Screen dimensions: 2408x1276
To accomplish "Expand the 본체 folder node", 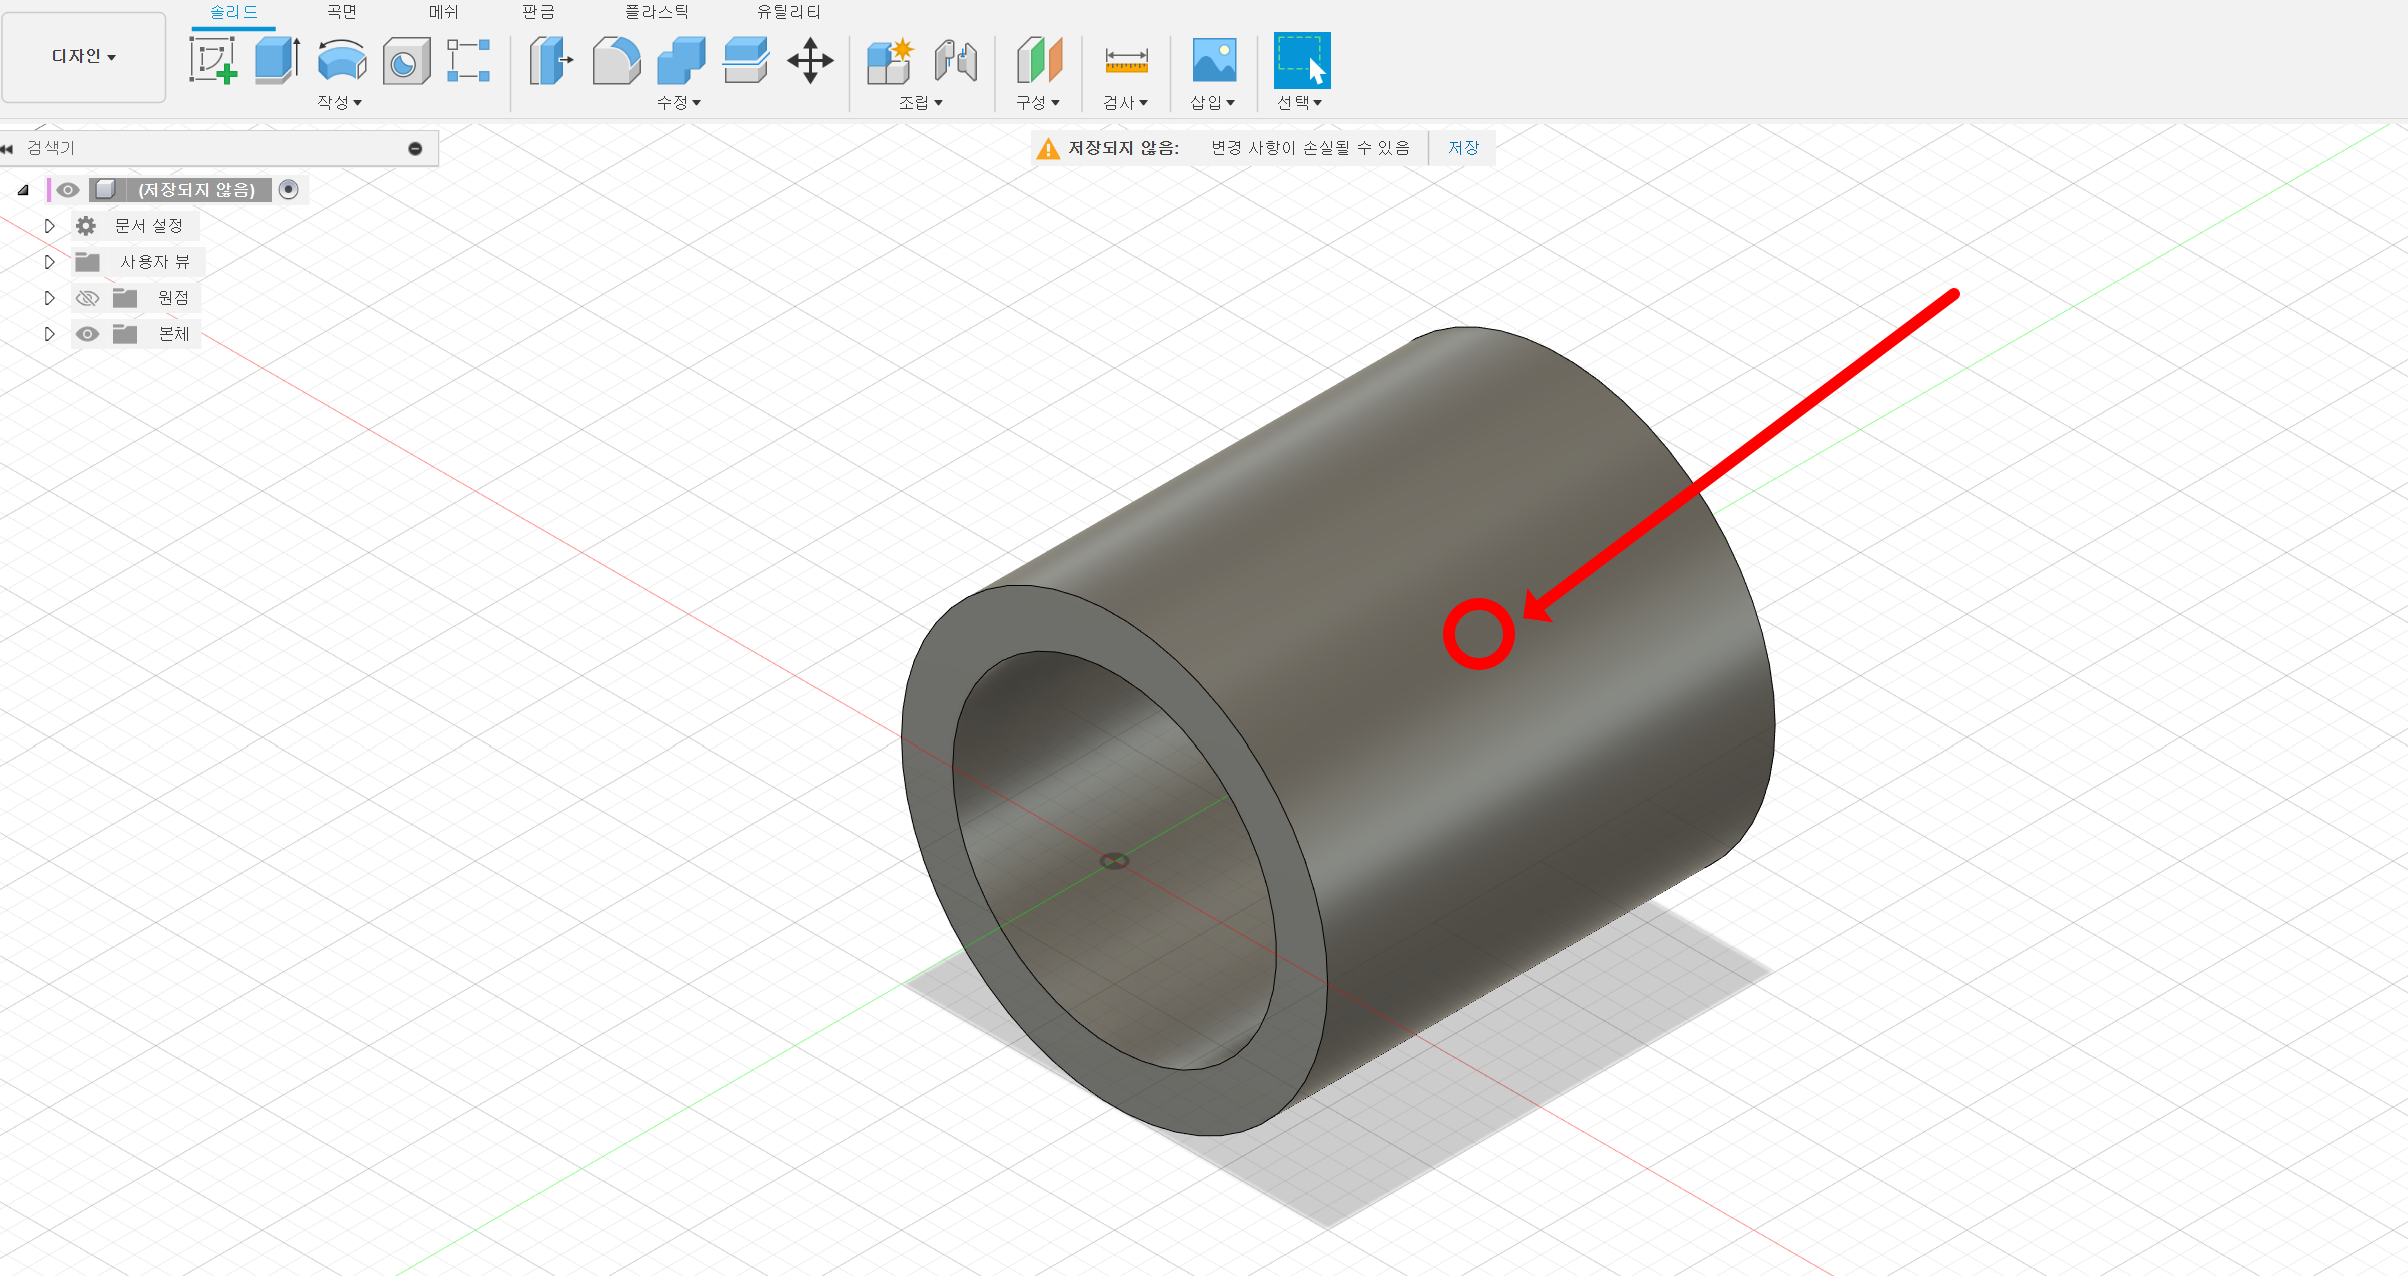I will pyautogui.click(x=49, y=334).
